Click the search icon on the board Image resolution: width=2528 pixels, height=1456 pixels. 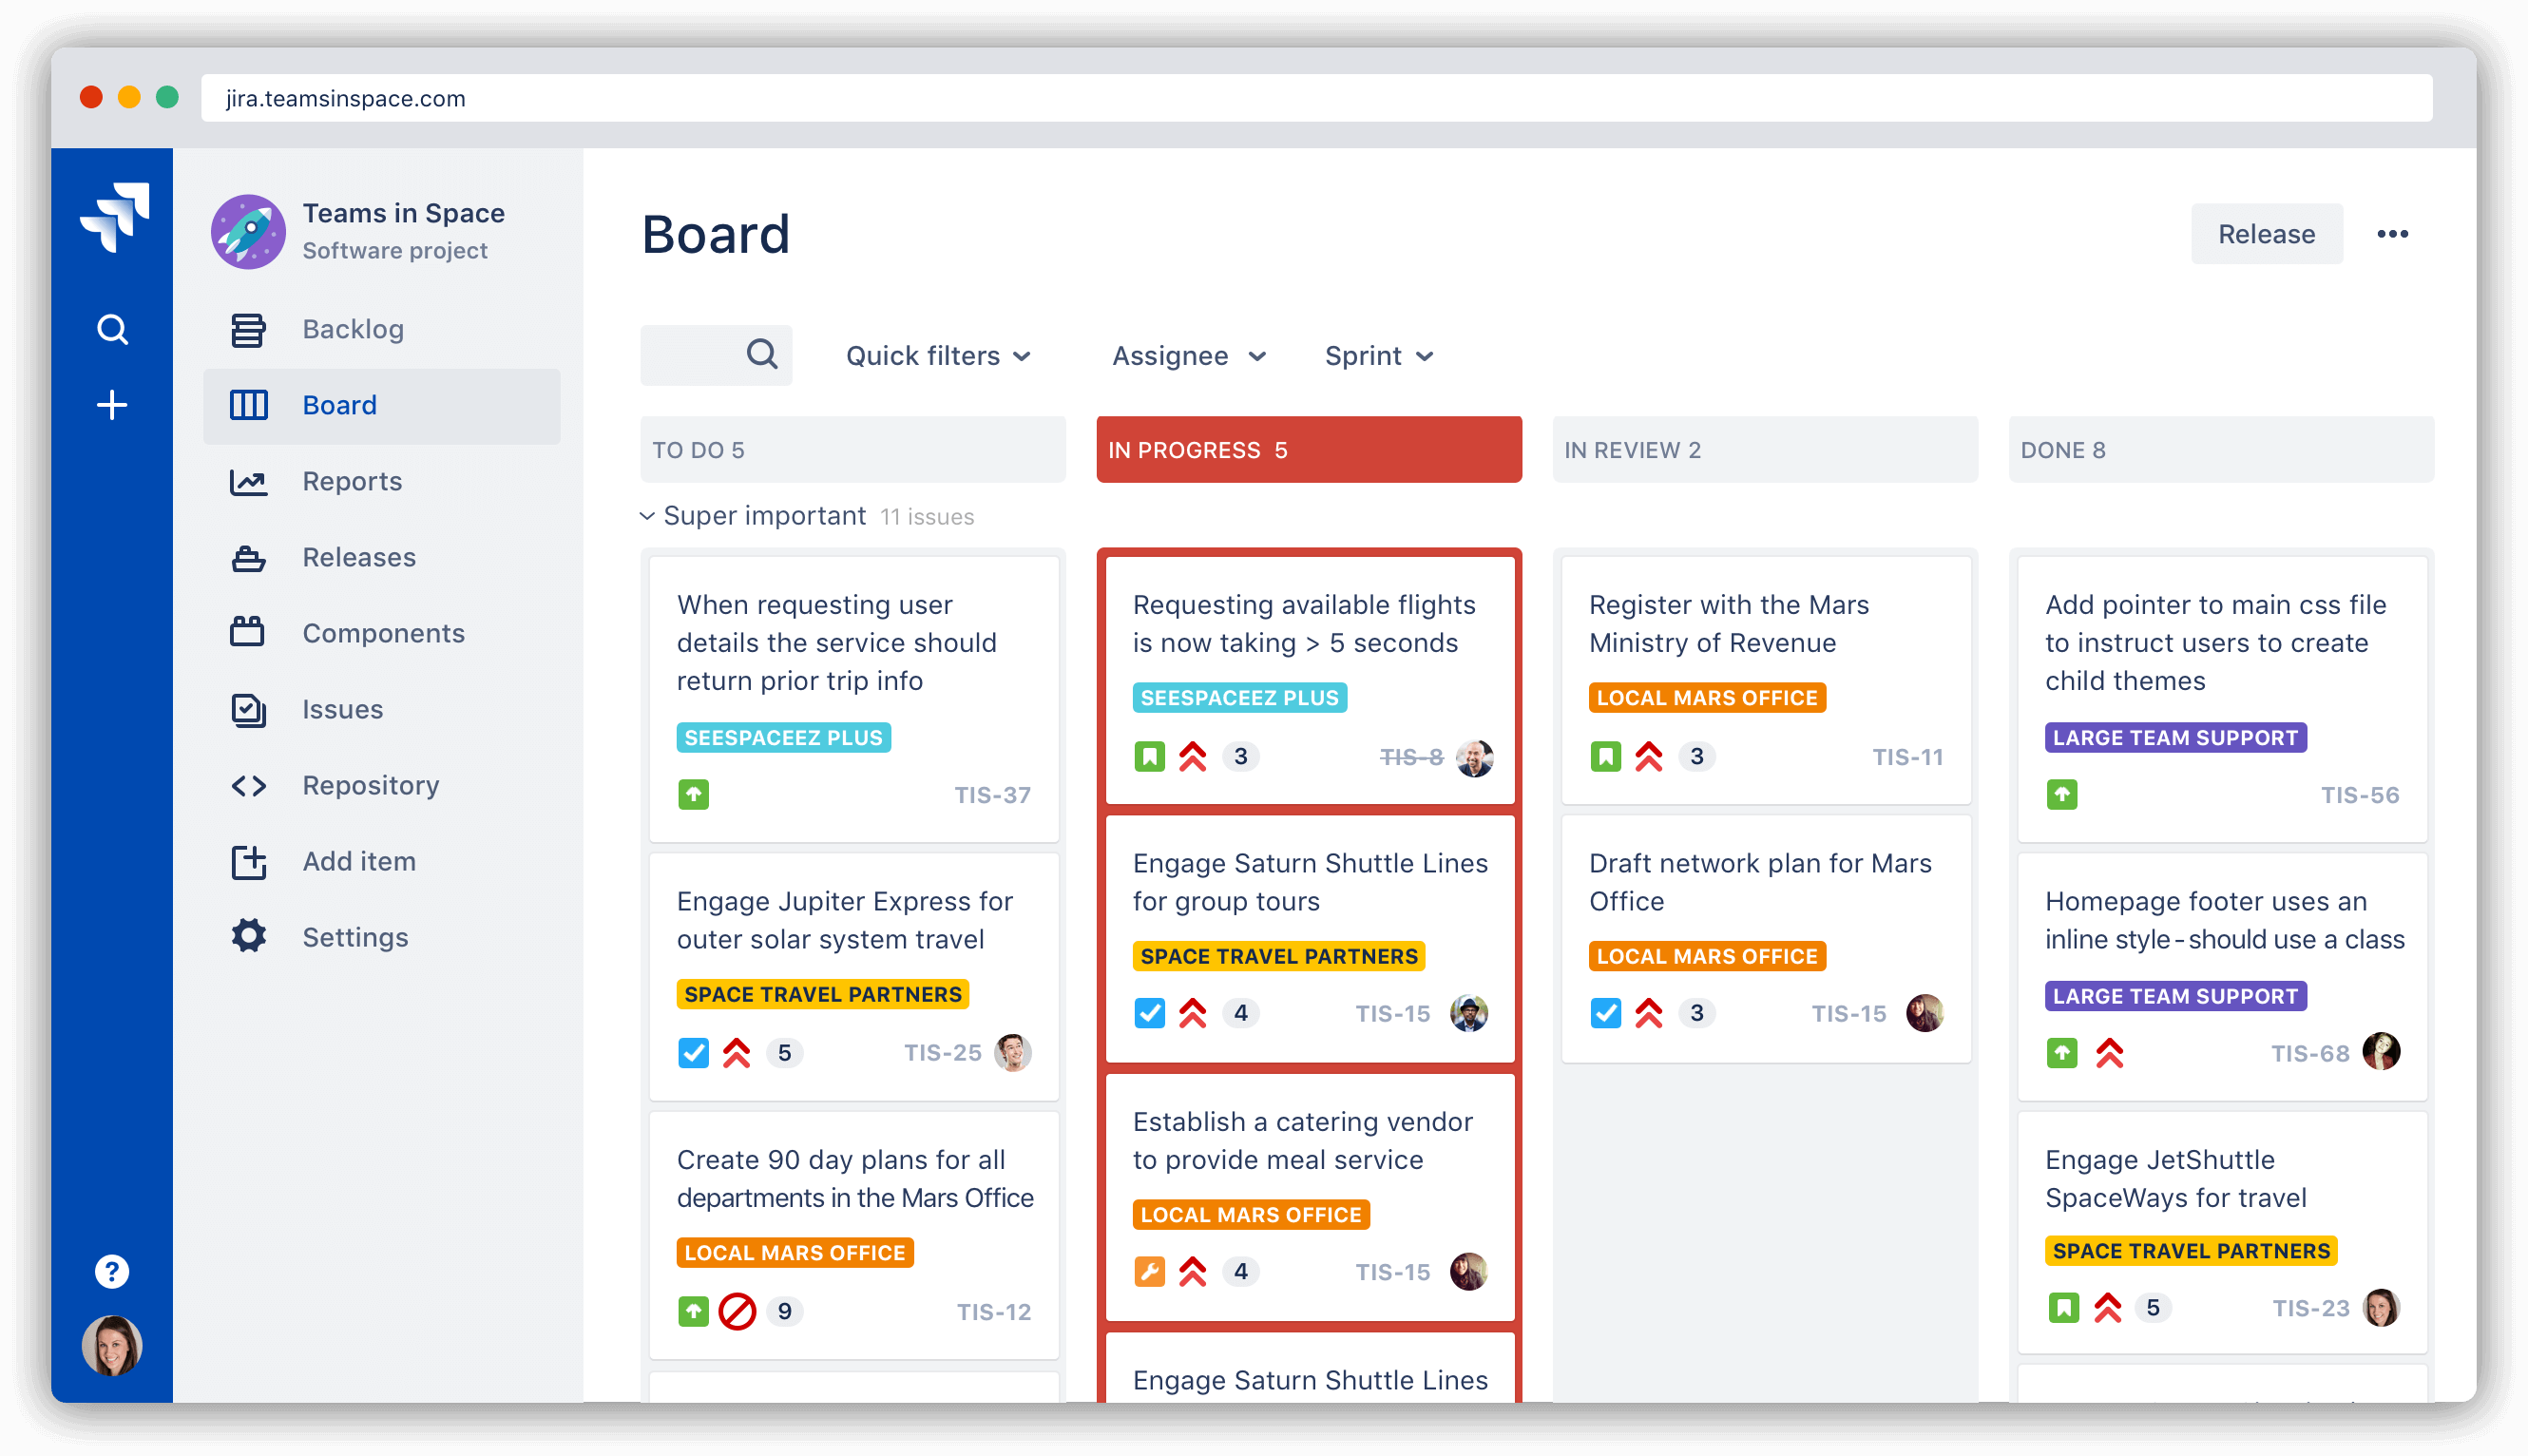click(x=758, y=354)
